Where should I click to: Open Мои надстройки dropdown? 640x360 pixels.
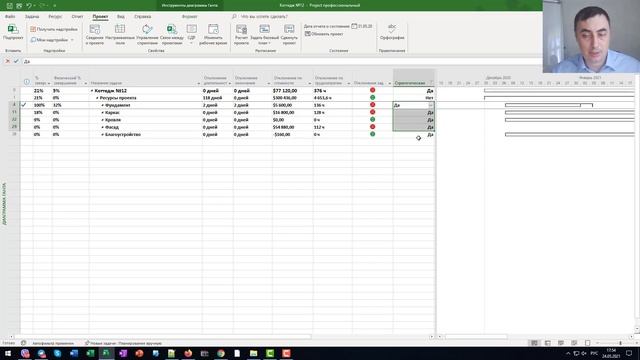(52, 40)
